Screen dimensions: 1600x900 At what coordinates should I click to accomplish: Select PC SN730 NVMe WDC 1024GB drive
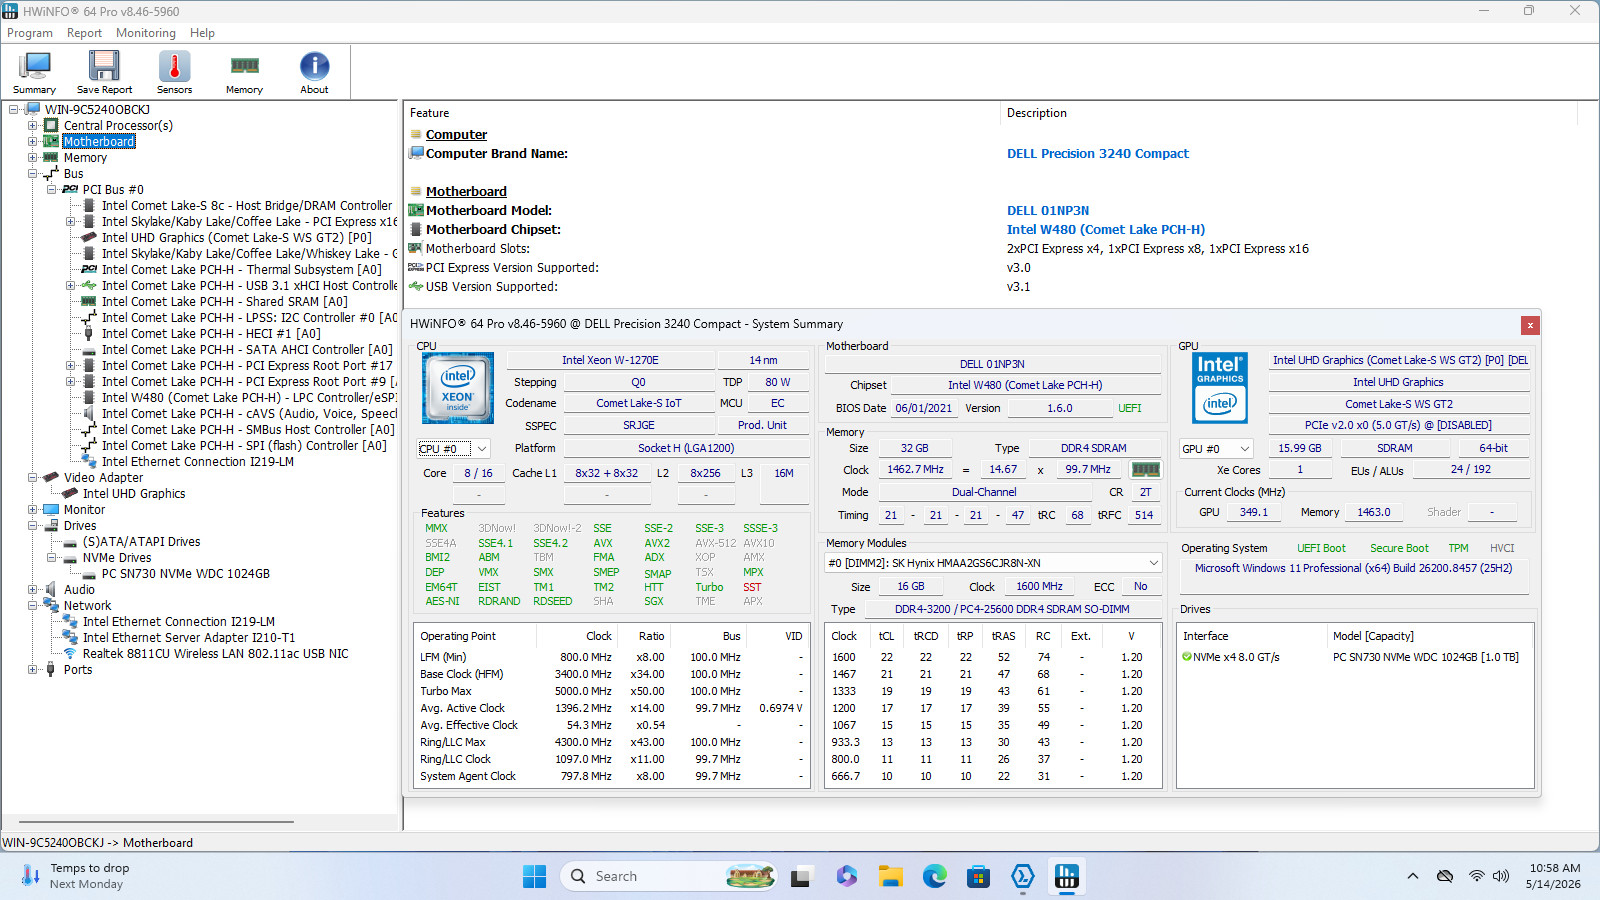(186, 574)
